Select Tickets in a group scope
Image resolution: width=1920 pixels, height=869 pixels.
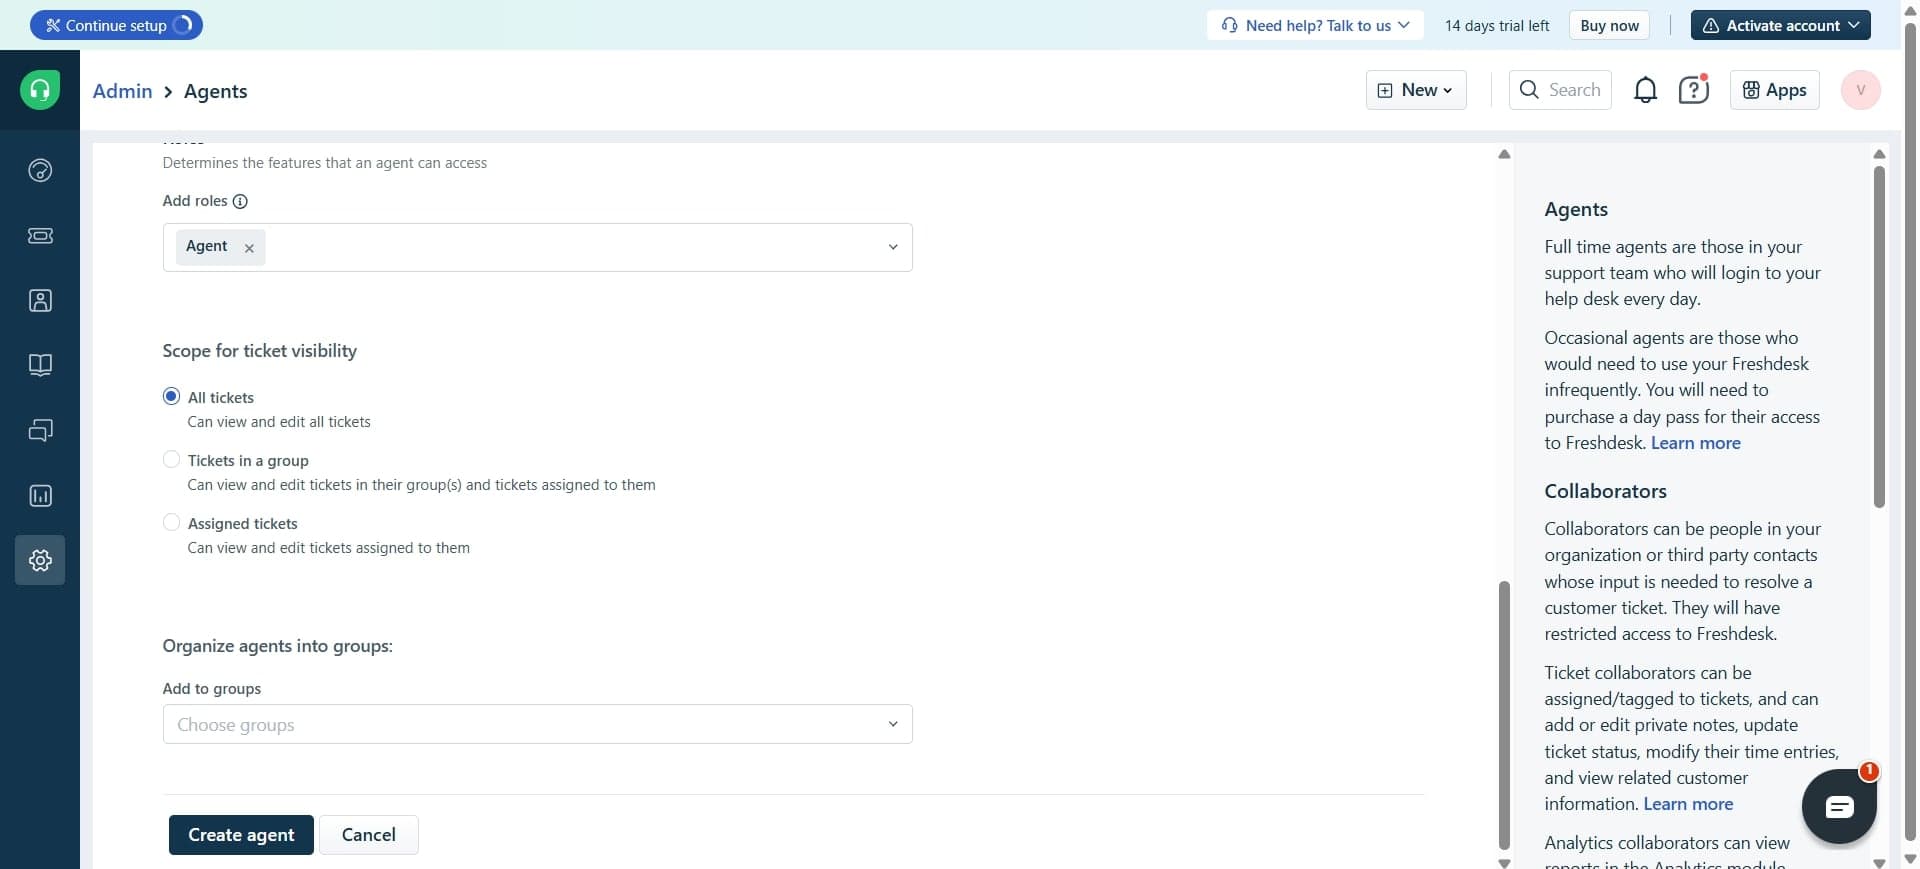(x=171, y=459)
